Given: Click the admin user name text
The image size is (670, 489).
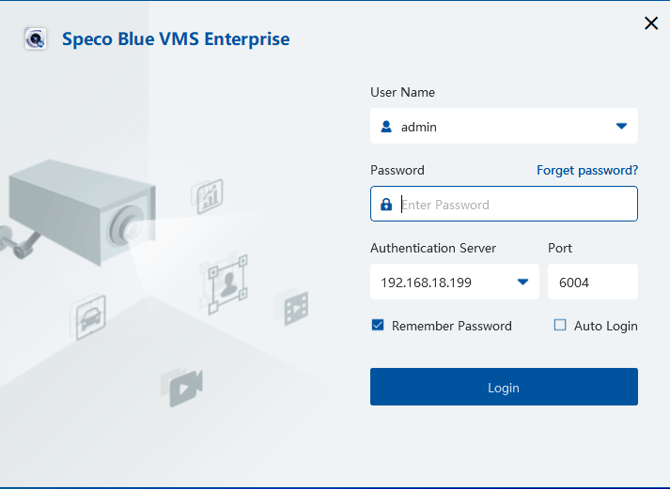Looking at the screenshot, I should tap(419, 127).
